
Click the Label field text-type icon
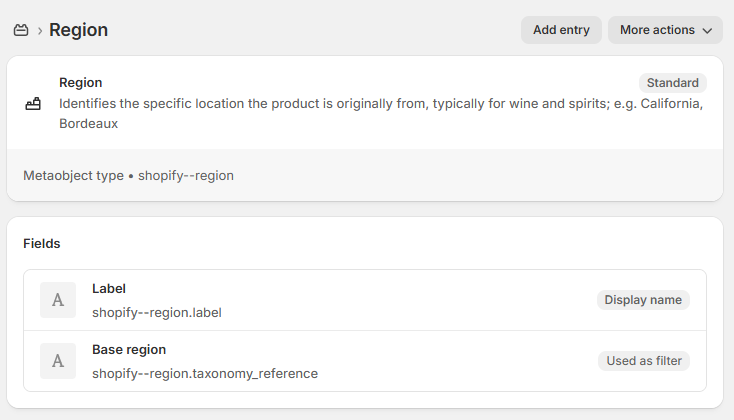tap(58, 300)
